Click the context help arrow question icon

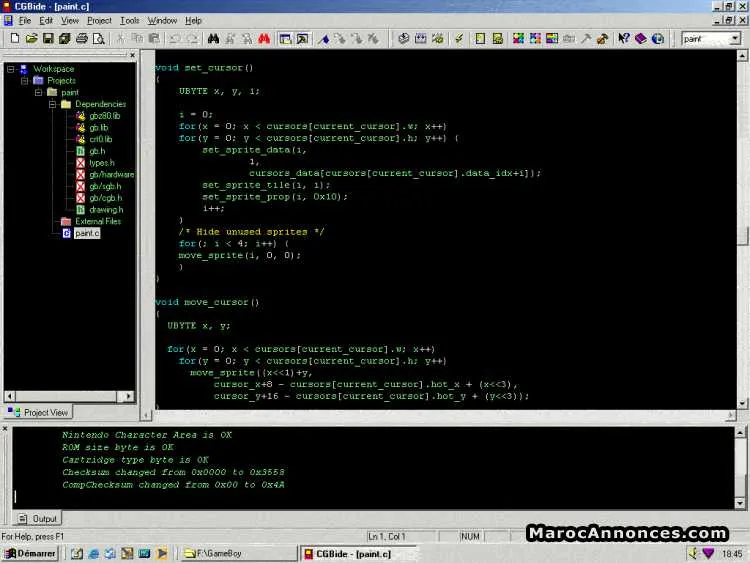(624, 39)
